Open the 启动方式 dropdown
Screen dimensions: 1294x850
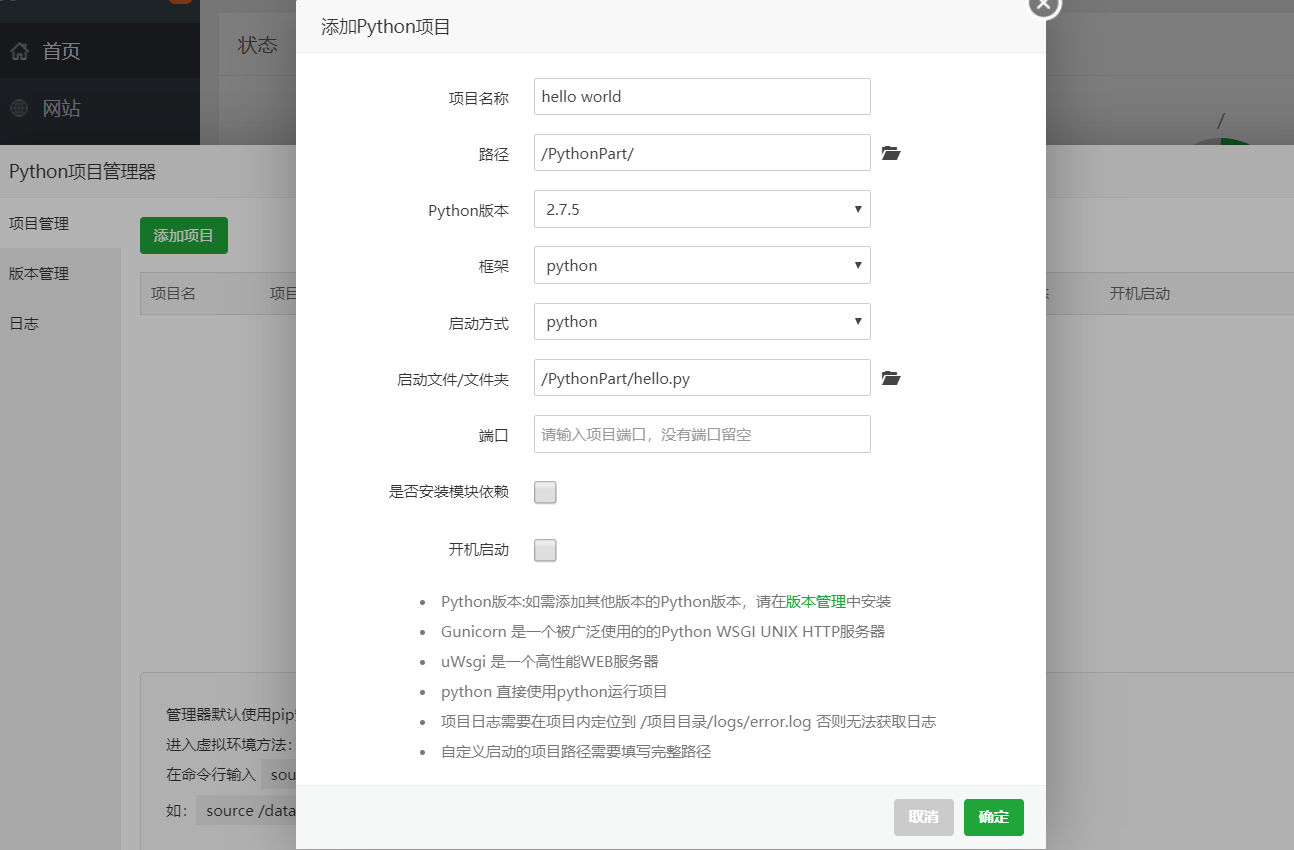coord(702,321)
